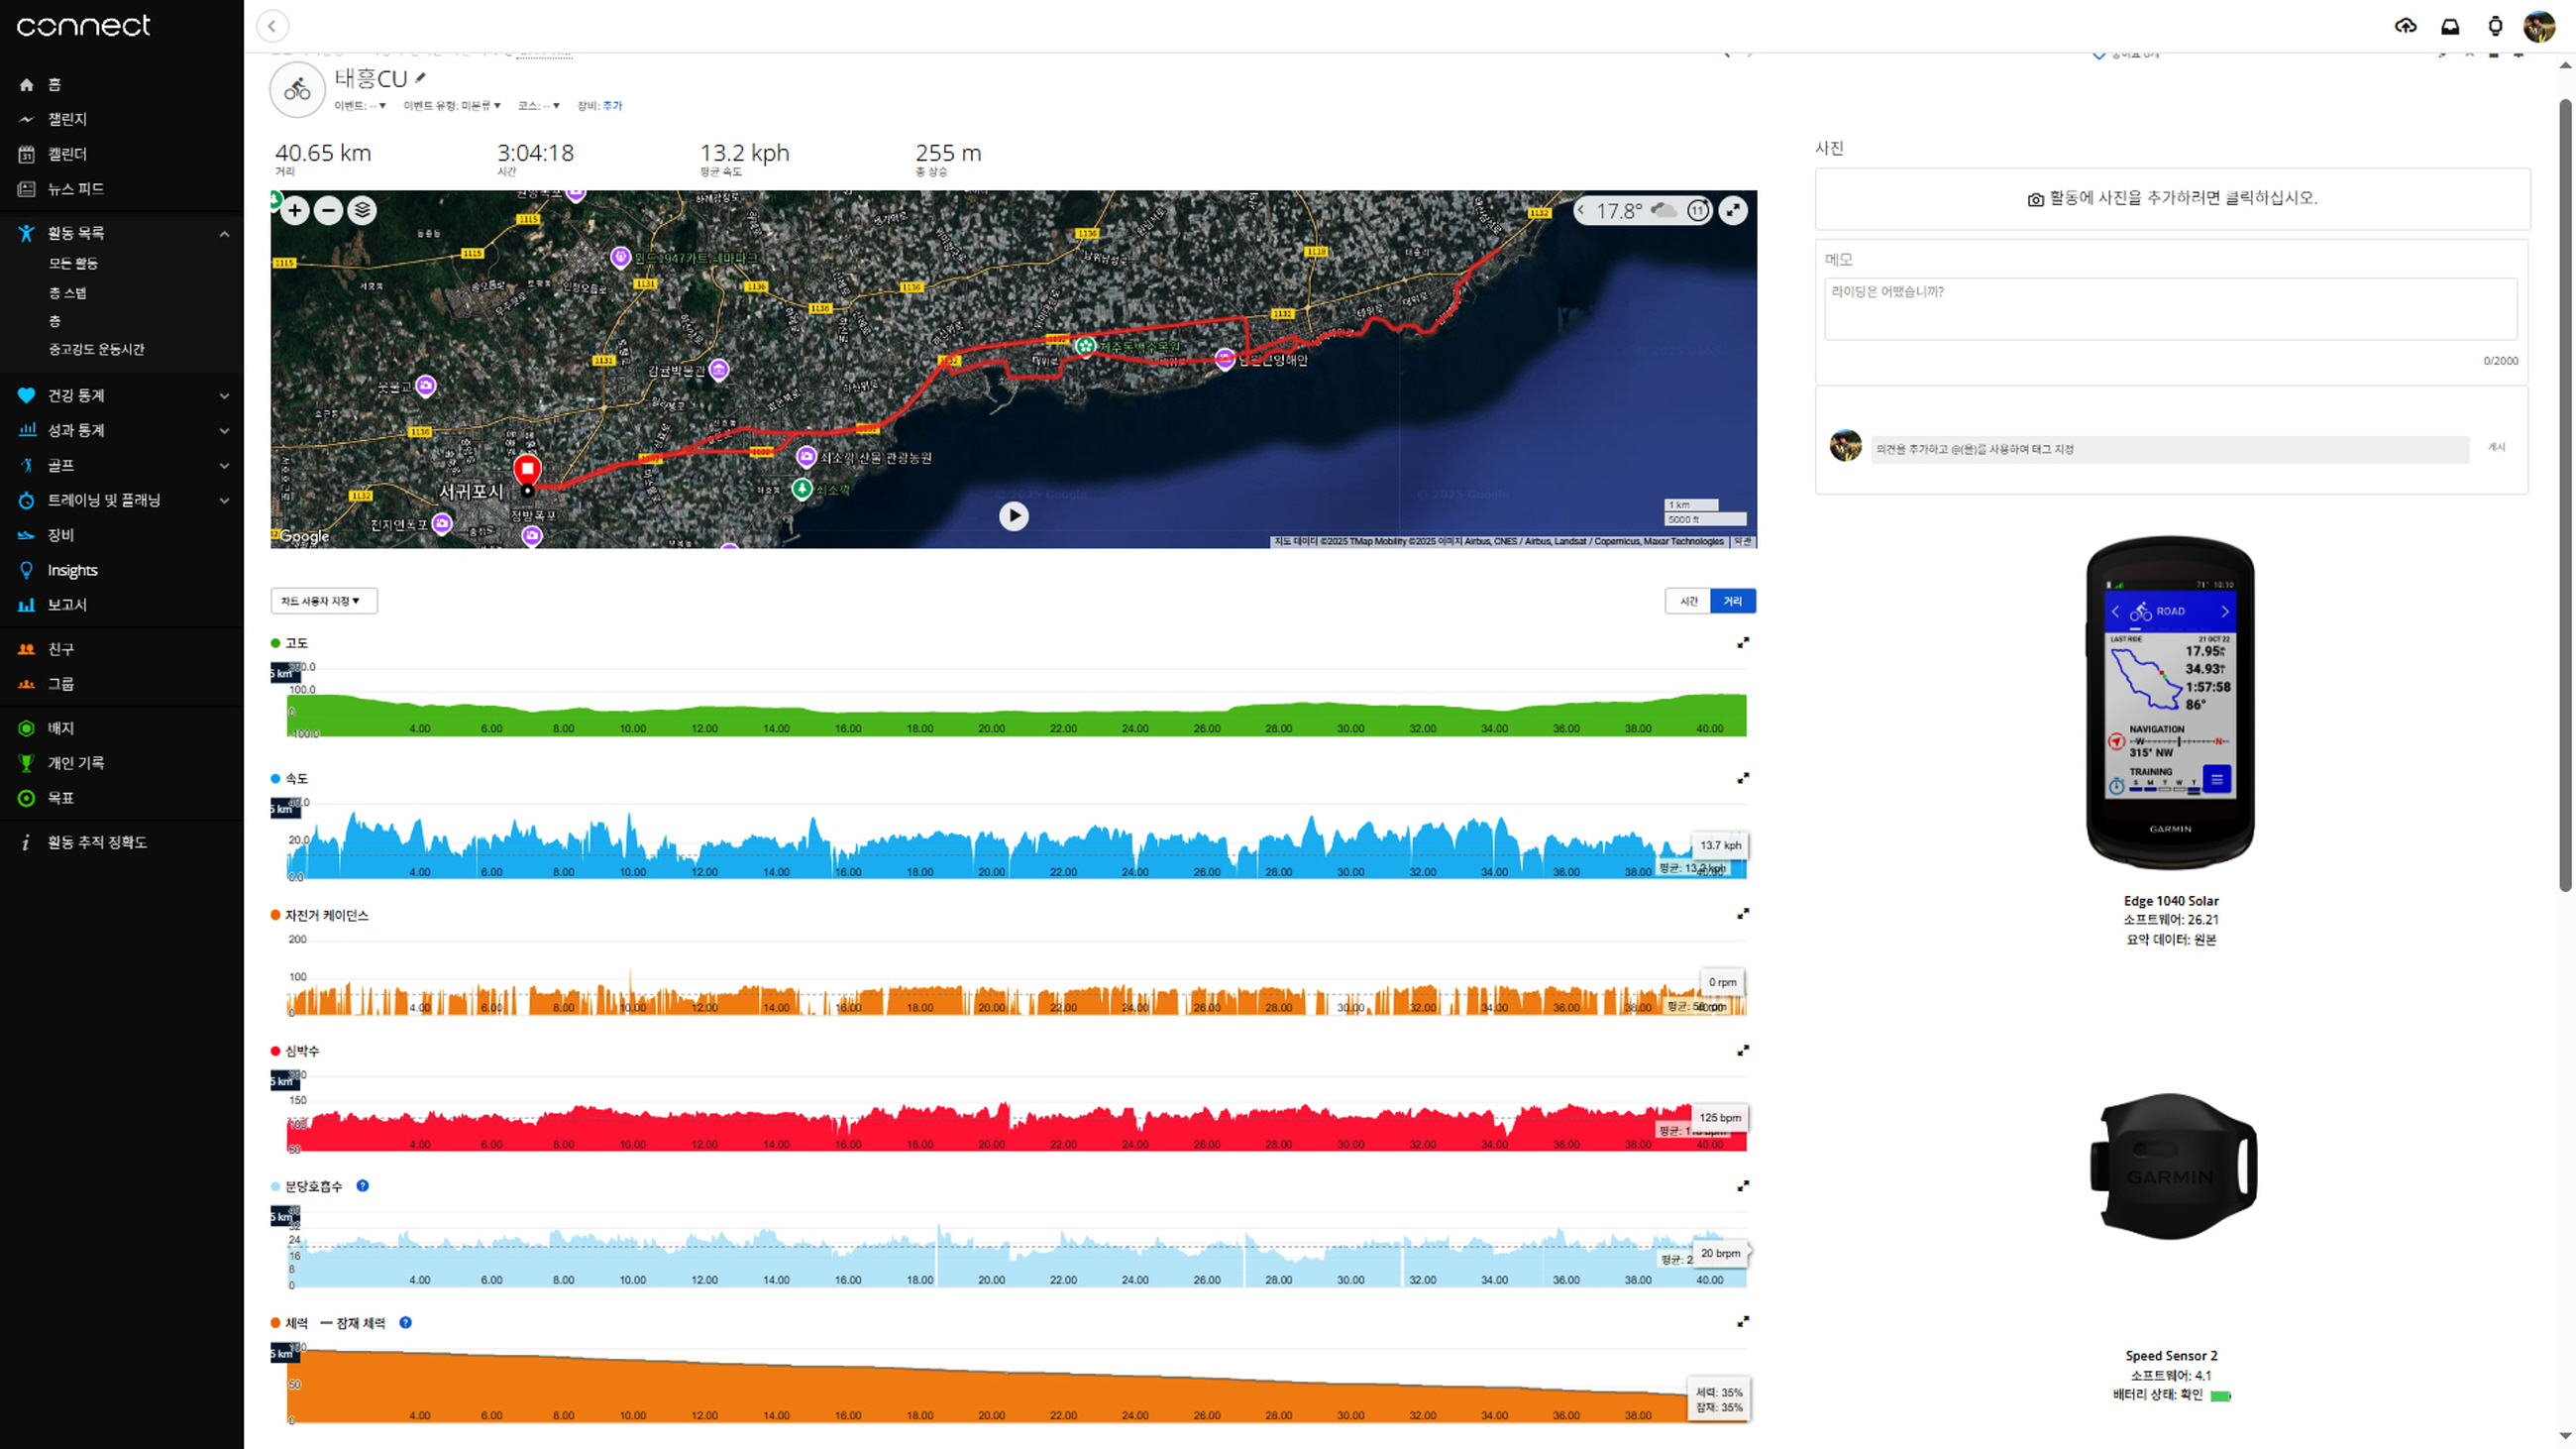This screenshot has height=1449, width=2576.
Task: Expand the map to fullscreen
Action: pyautogui.click(x=1733, y=210)
